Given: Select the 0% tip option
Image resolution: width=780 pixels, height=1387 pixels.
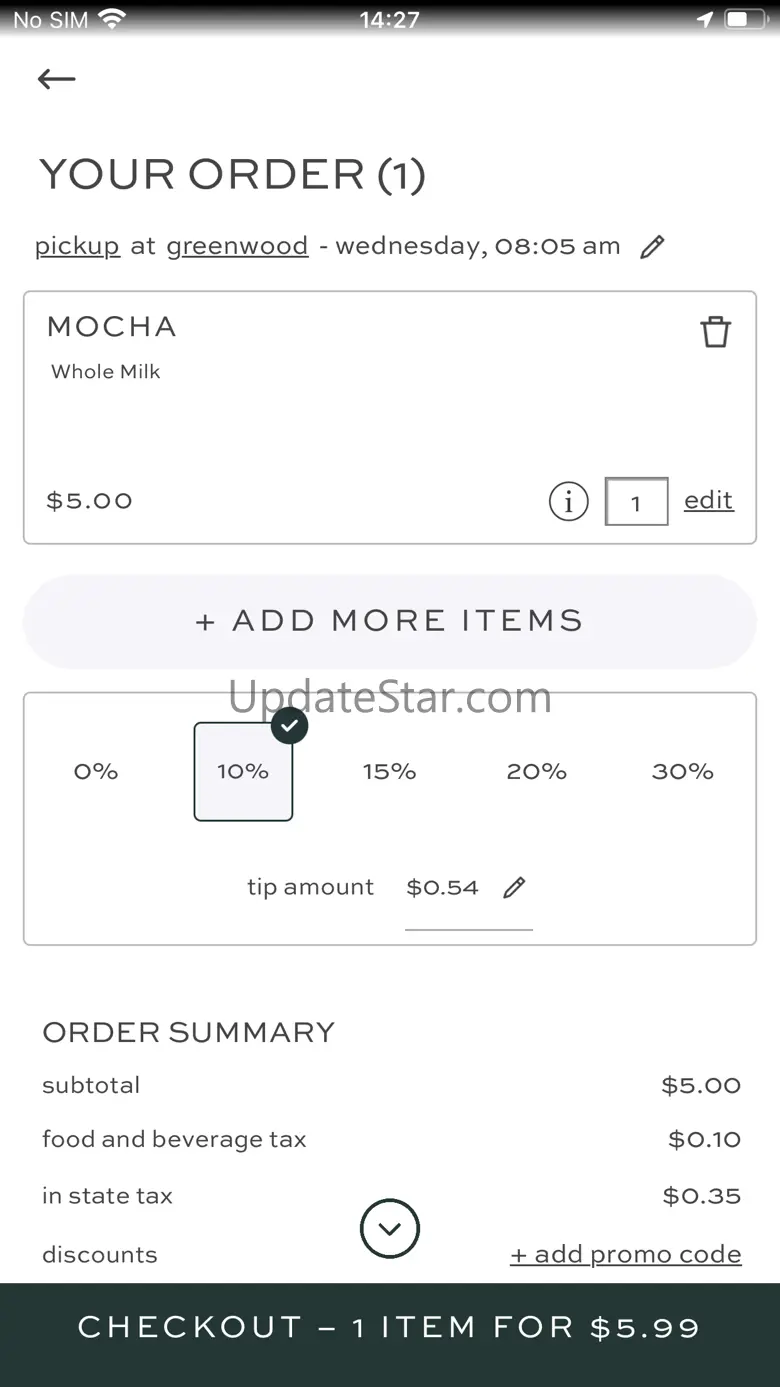Looking at the screenshot, I should [96, 771].
